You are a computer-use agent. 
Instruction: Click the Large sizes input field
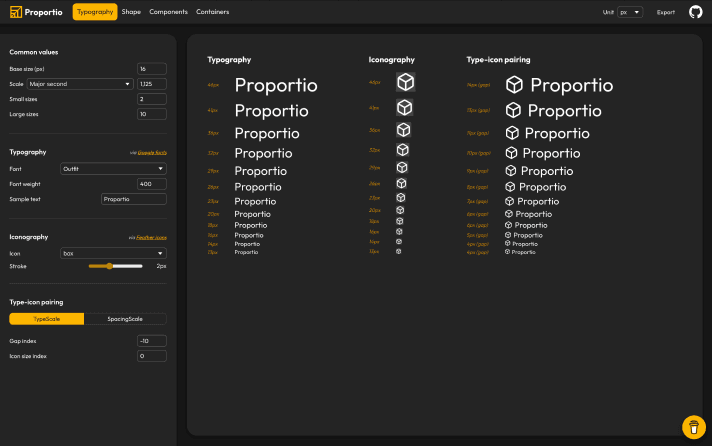152,114
